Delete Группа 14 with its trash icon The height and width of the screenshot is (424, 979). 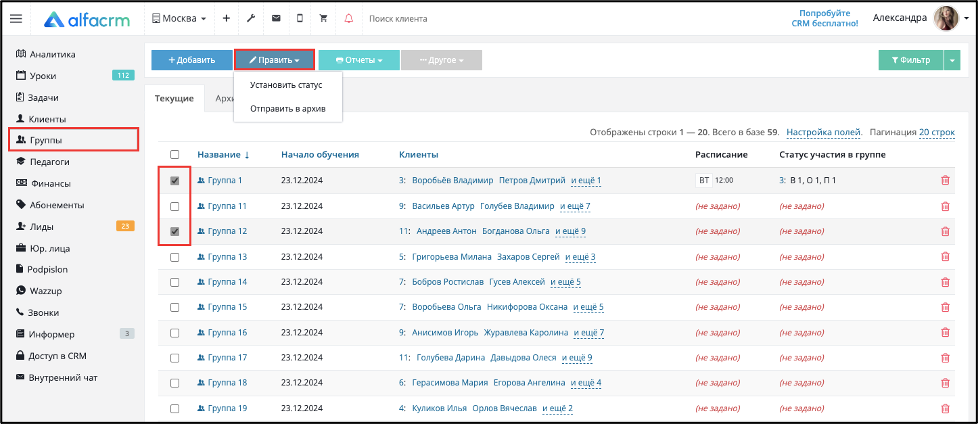click(945, 282)
